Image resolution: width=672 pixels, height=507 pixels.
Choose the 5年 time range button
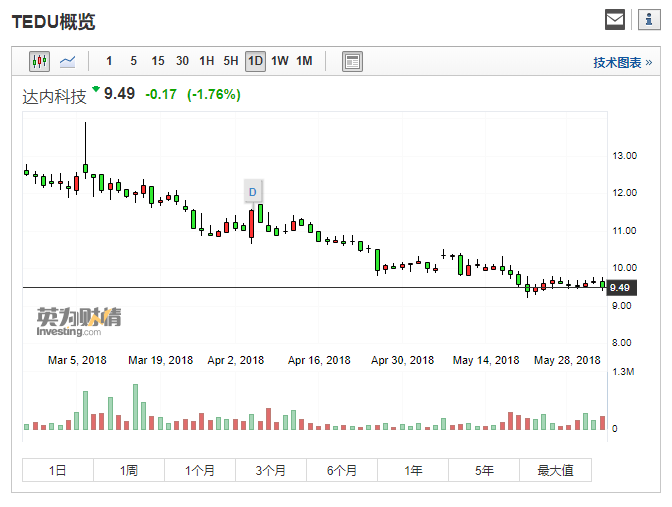click(x=484, y=470)
